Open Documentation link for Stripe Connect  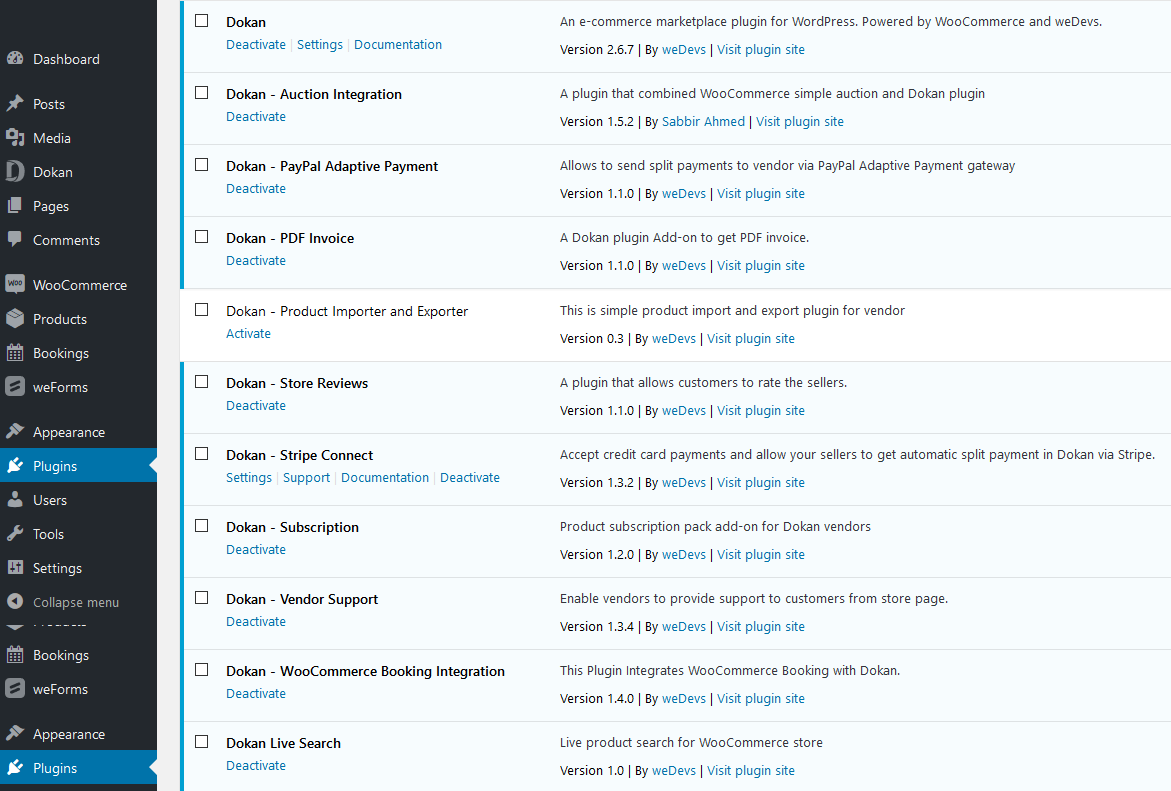coord(385,478)
